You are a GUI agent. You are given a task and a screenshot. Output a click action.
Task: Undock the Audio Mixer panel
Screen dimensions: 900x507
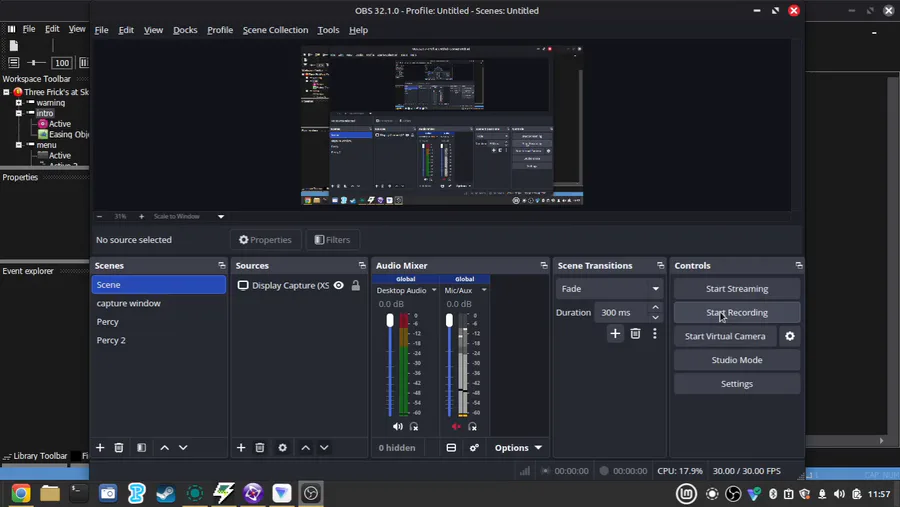pos(544,265)
